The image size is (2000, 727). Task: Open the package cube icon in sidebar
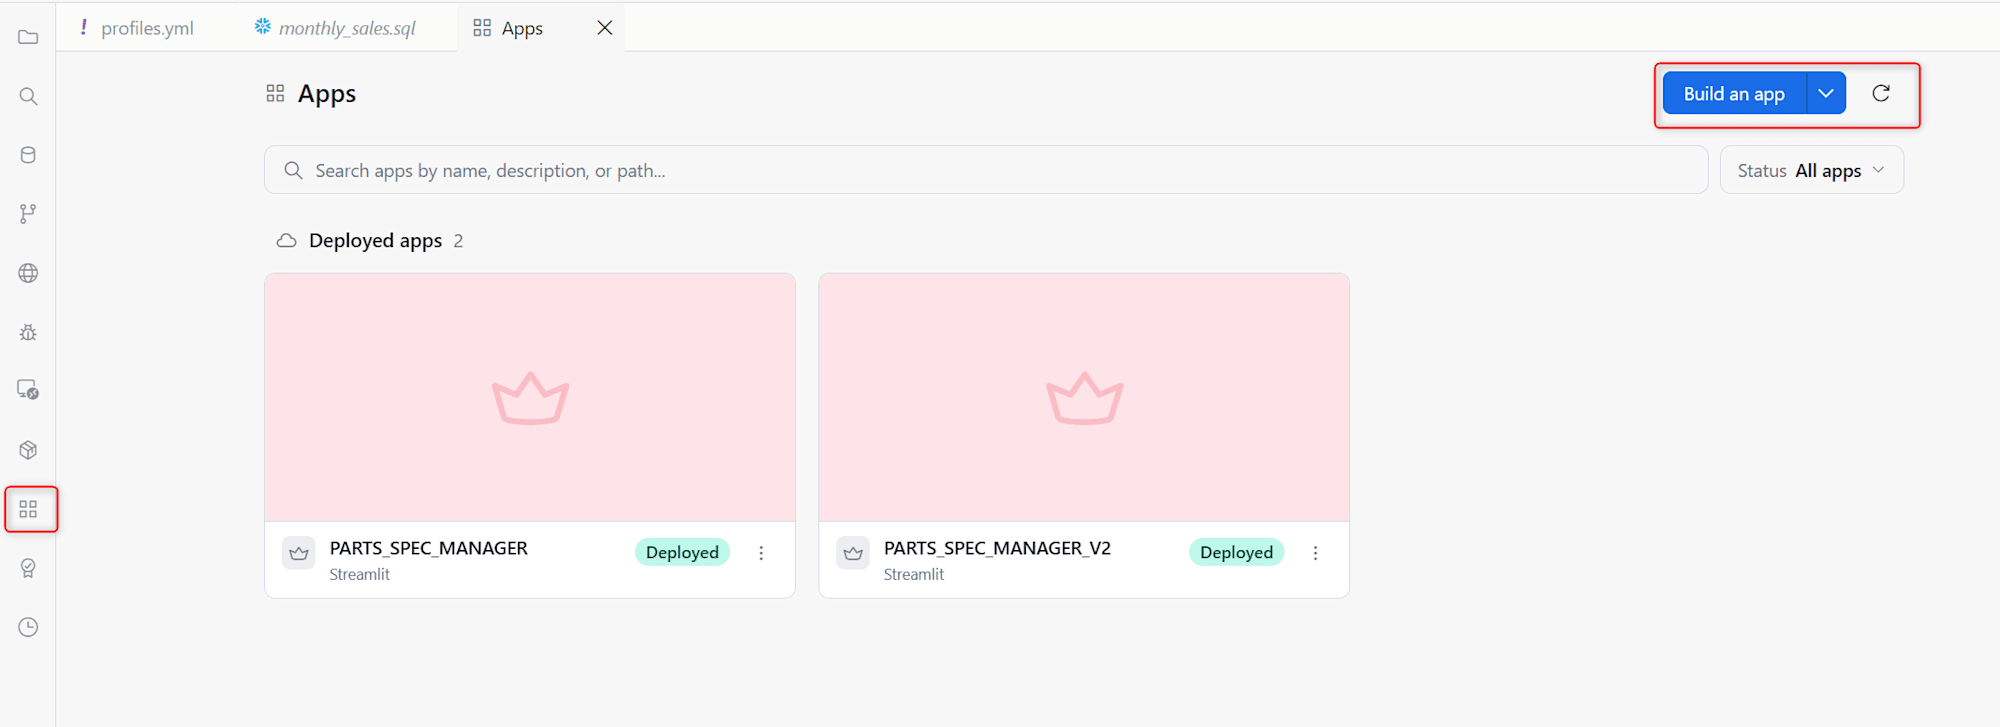pyautogui.click(x=28, y=450)
